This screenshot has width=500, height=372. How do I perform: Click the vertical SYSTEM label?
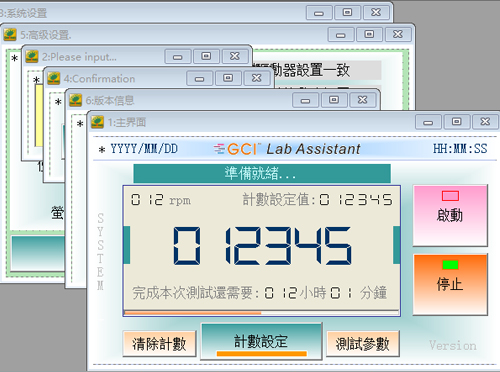click(100, 252)
